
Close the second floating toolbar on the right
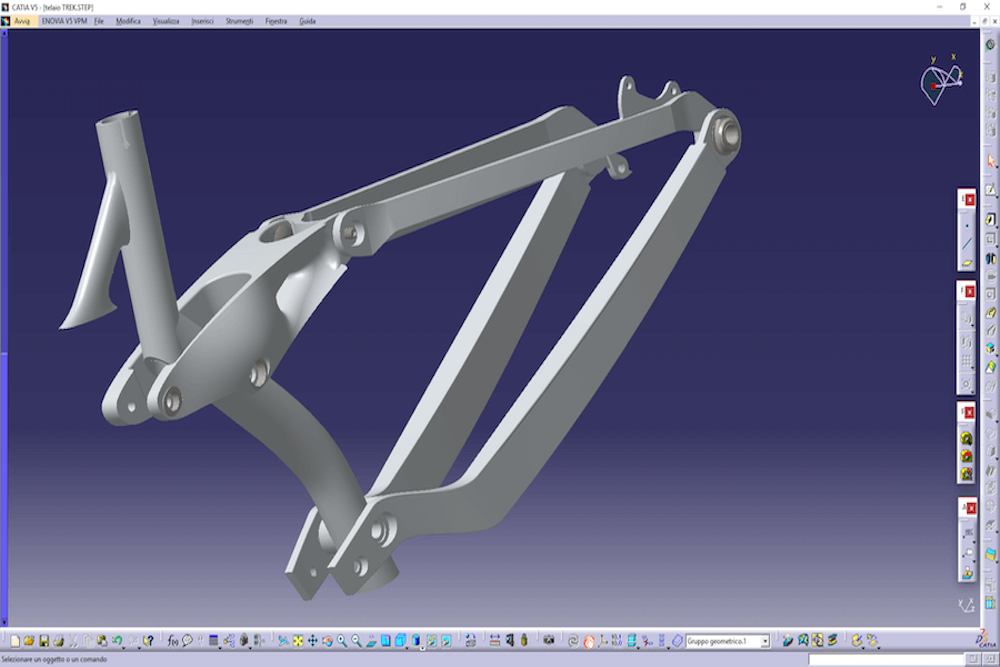pos(970,291)
